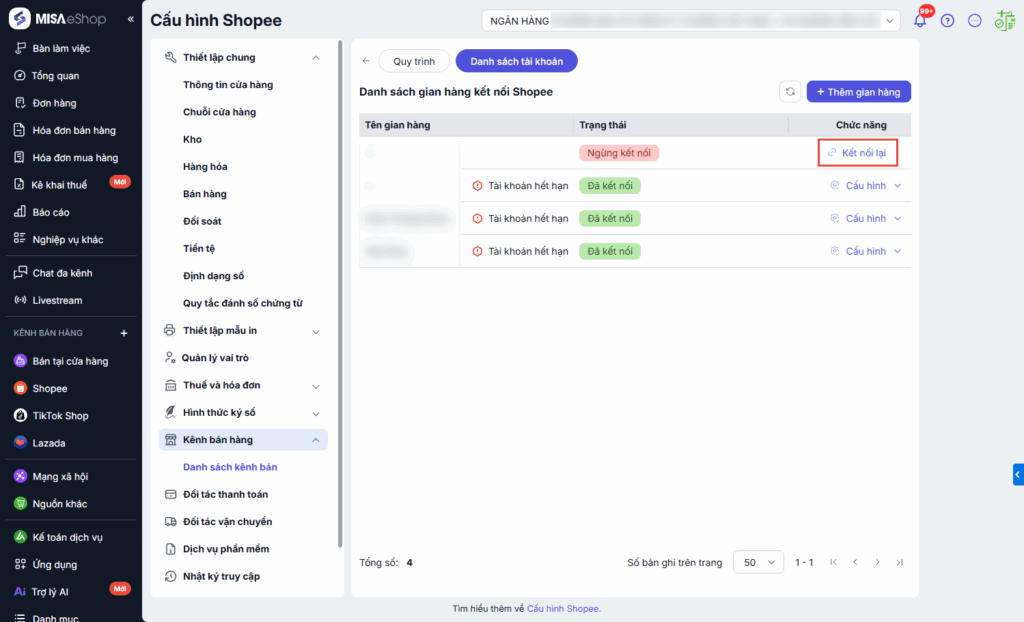Open Livestream from the sidebar

pyautogui.click(x=57, y=300)
